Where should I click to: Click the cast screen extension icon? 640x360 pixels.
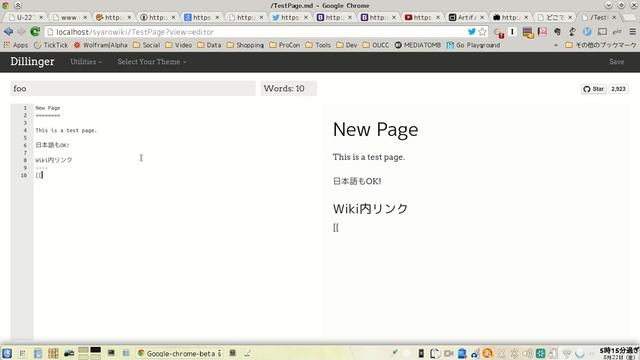pyautogui.click(x=602, y=32)
